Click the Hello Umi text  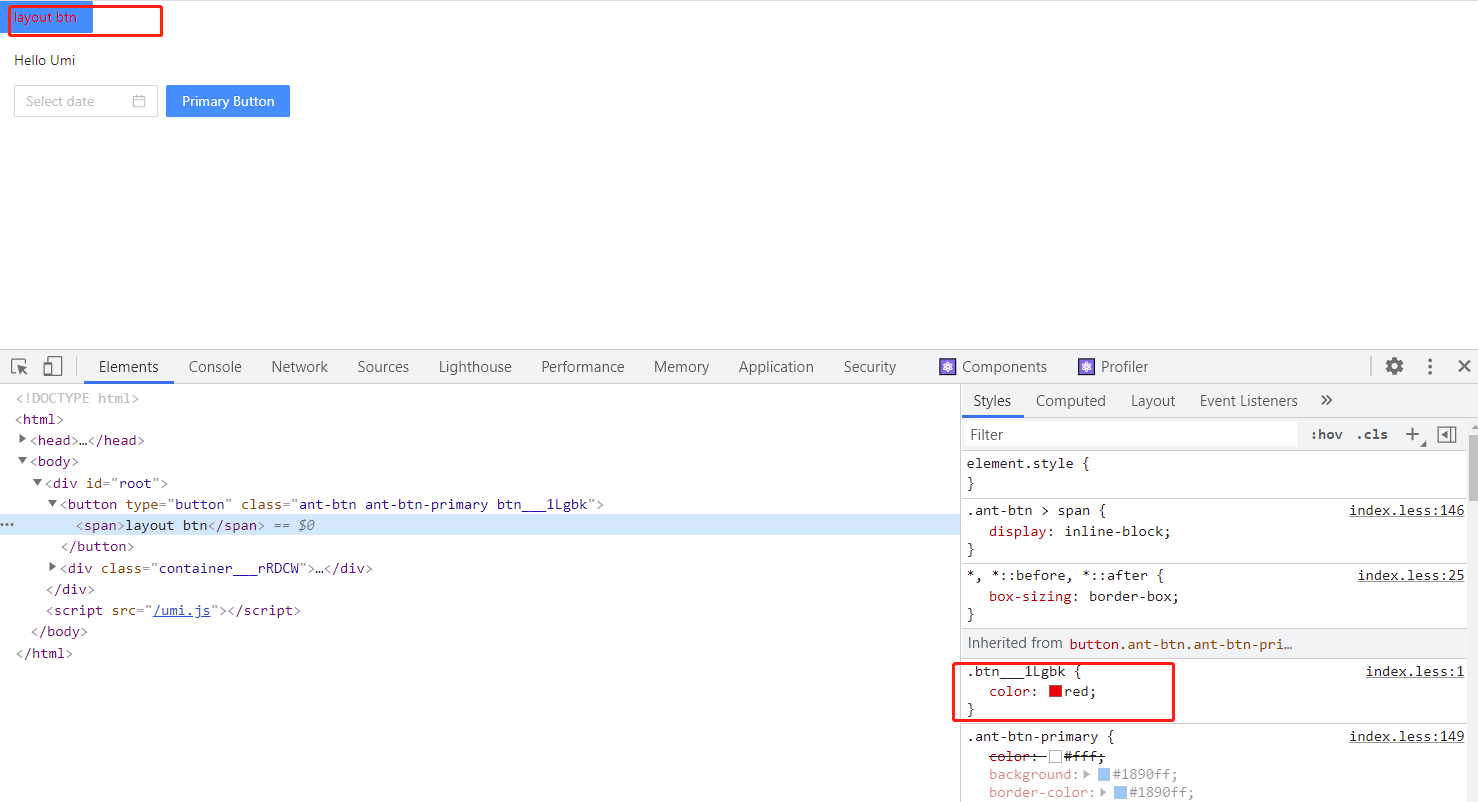point(45,60)
